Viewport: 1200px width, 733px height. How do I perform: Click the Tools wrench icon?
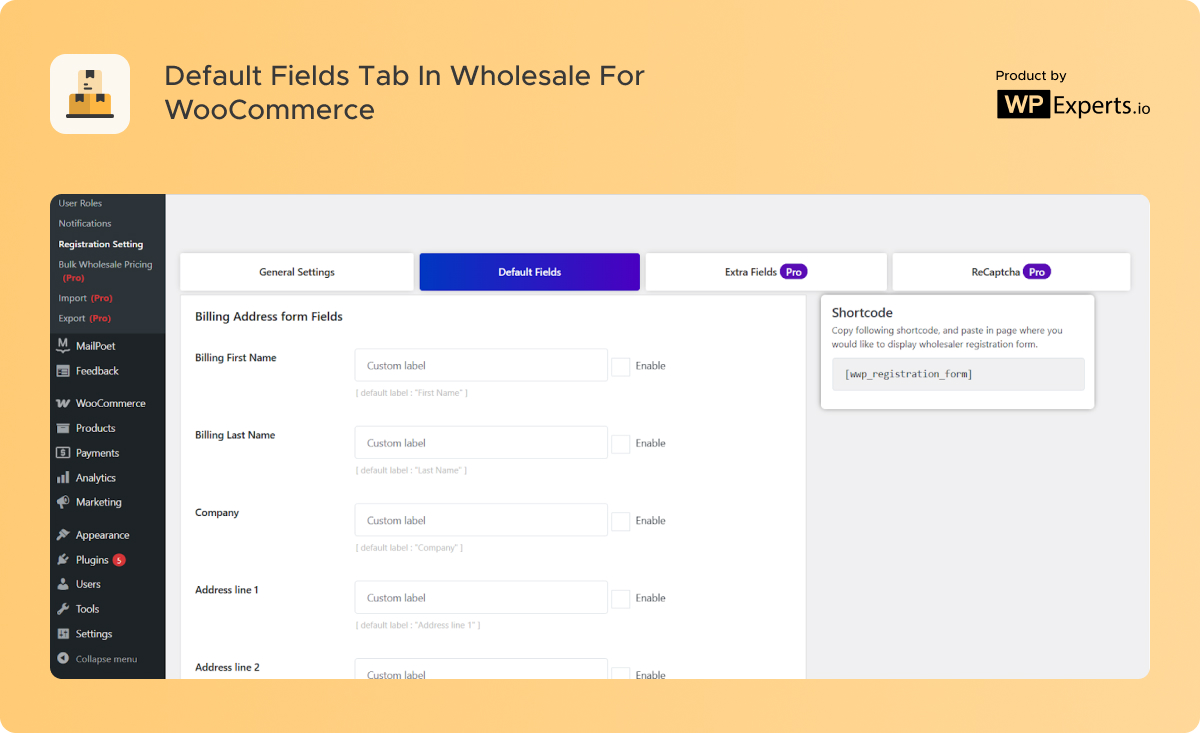click(63, 609)
